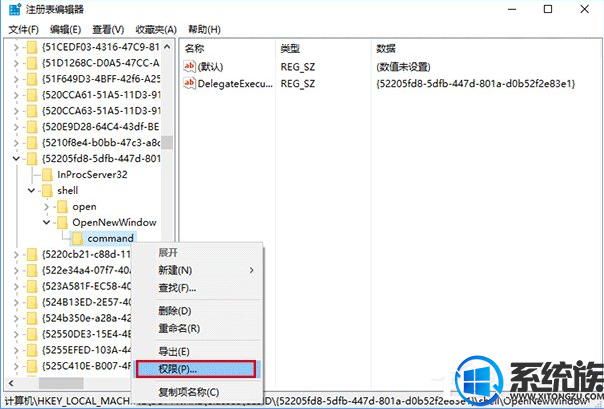
Task: Open the 文件(F) menu
Action: (x=24, y=30)
